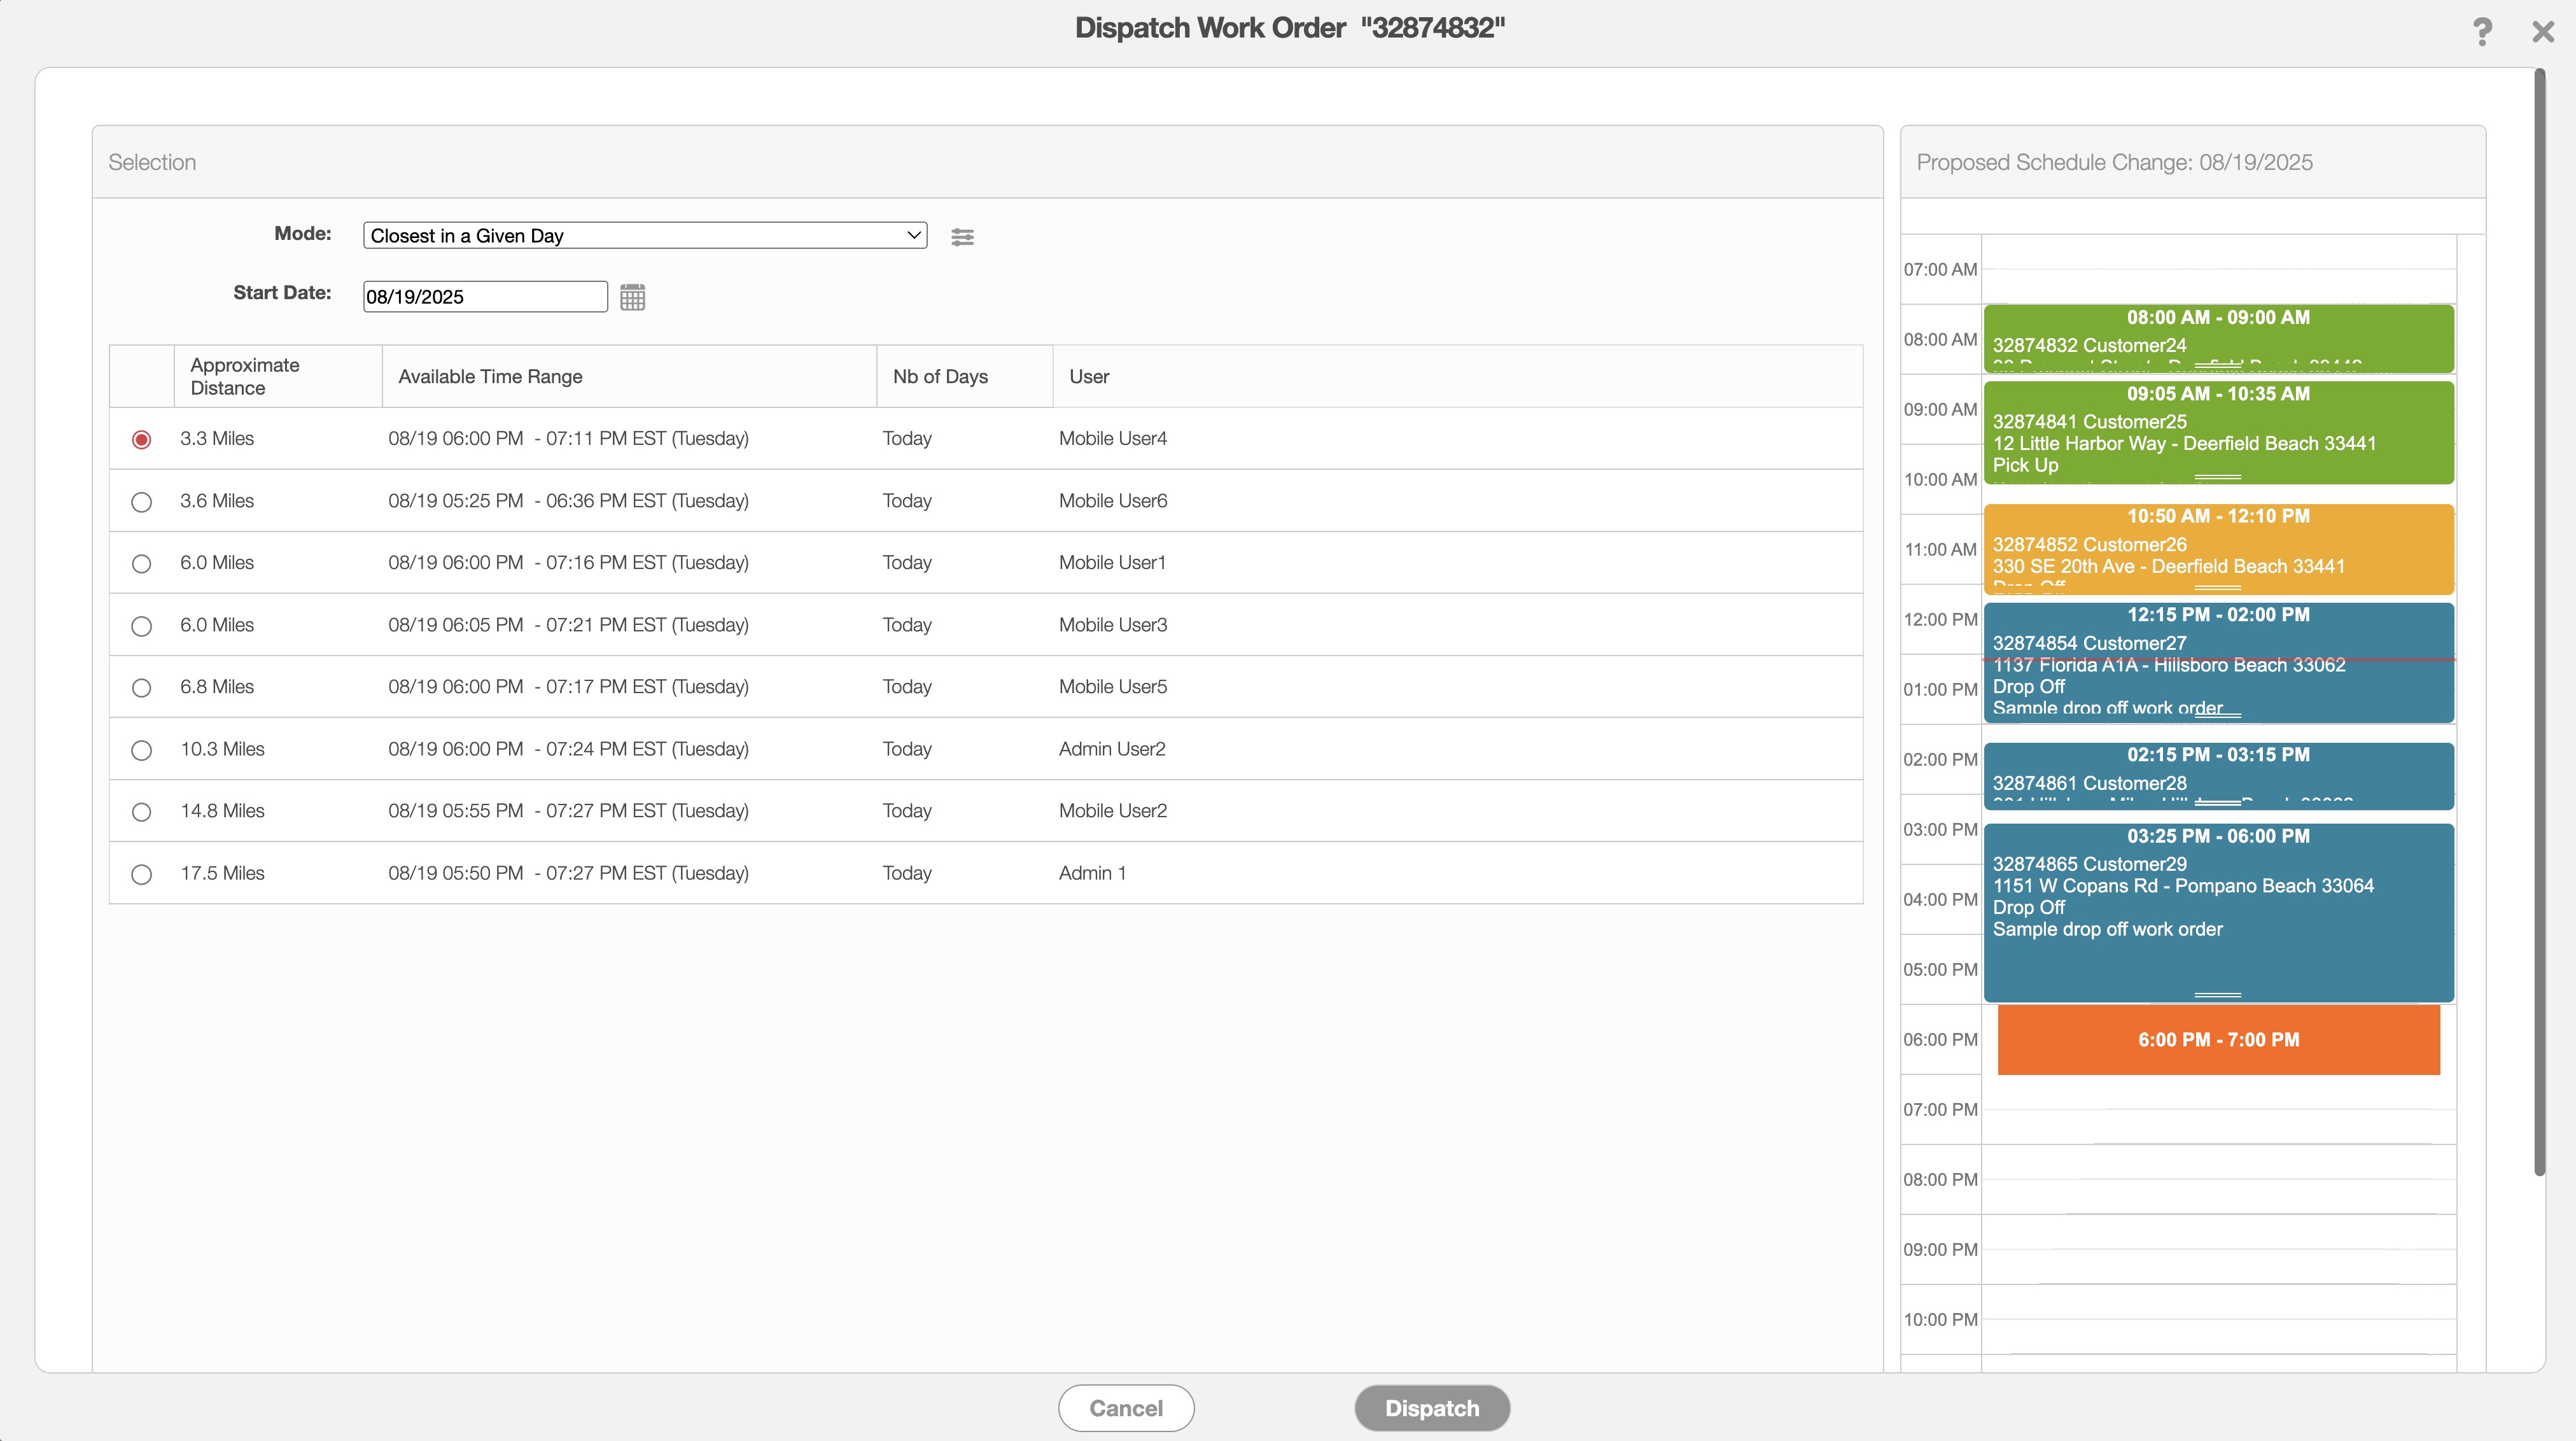
Task: Select Mobile User6 radio option
Action: 141,502
